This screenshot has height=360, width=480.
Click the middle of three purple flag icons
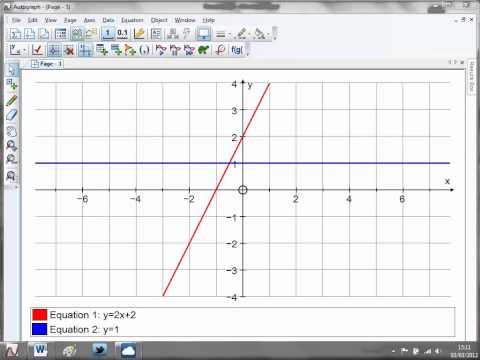point(175,50)
